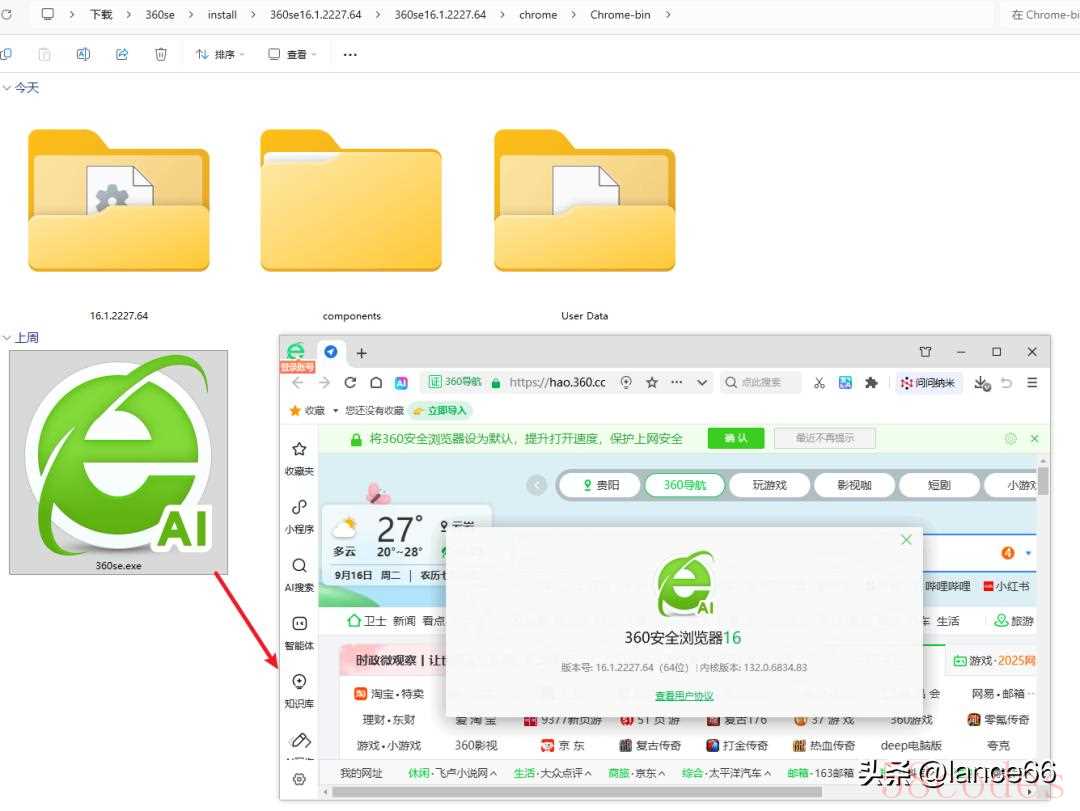1080x811 pixels.
Task: Click the 立即导入 import button
Action: (440, 411)
